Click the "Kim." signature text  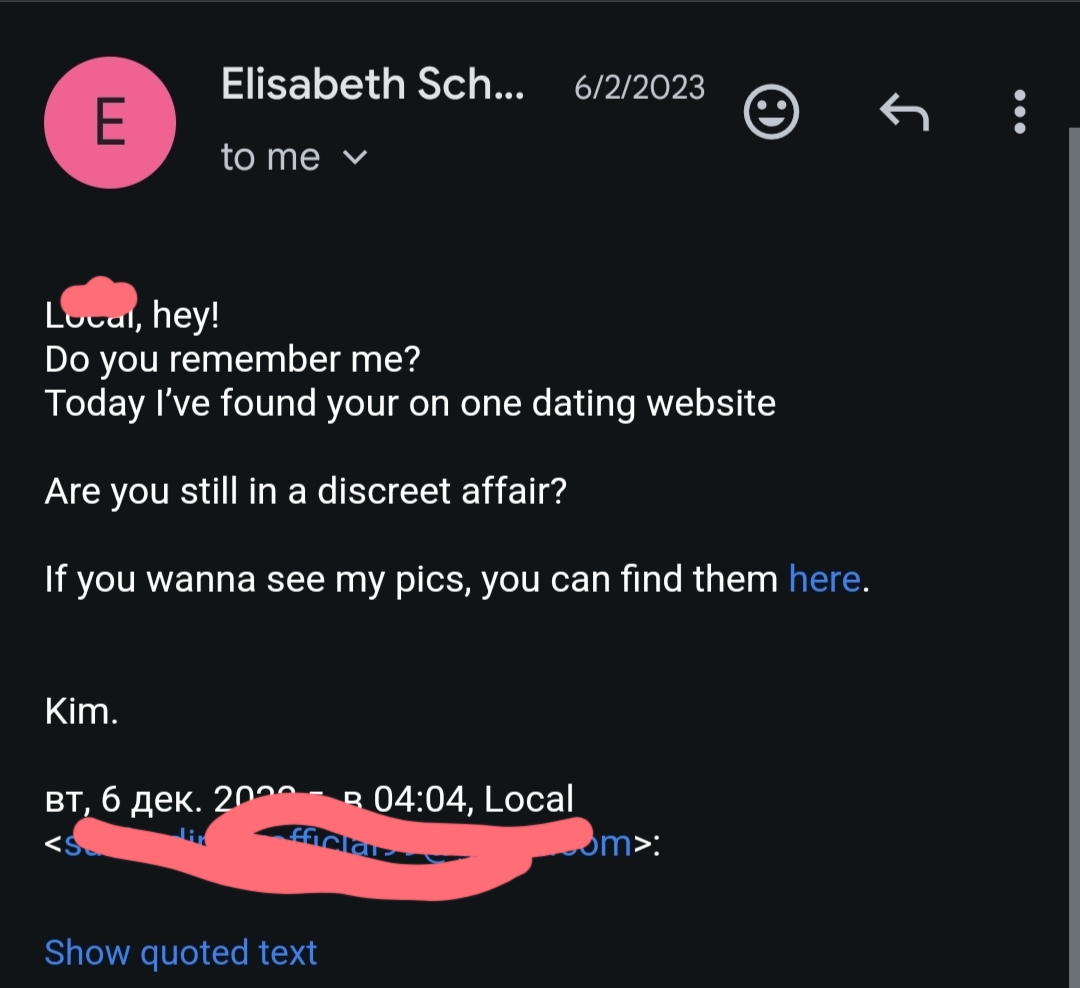(82, 711)
